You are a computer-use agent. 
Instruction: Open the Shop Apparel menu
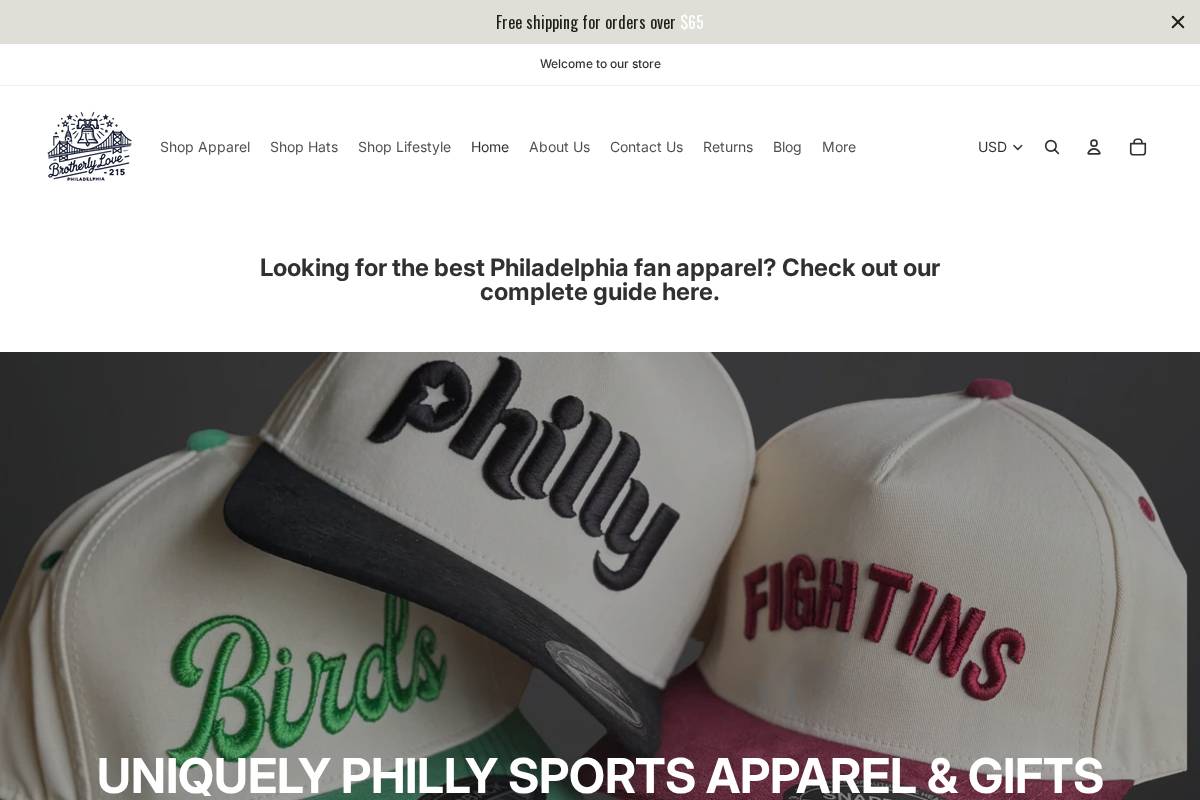point(205,147)
